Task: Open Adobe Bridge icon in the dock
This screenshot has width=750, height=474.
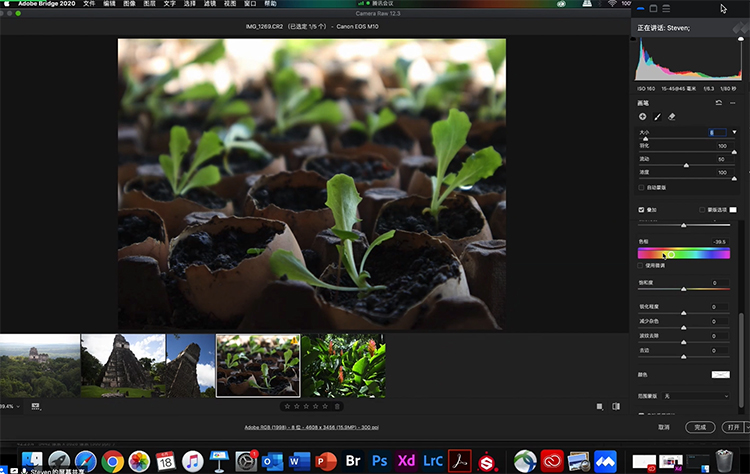Action: tap(354, 461)
